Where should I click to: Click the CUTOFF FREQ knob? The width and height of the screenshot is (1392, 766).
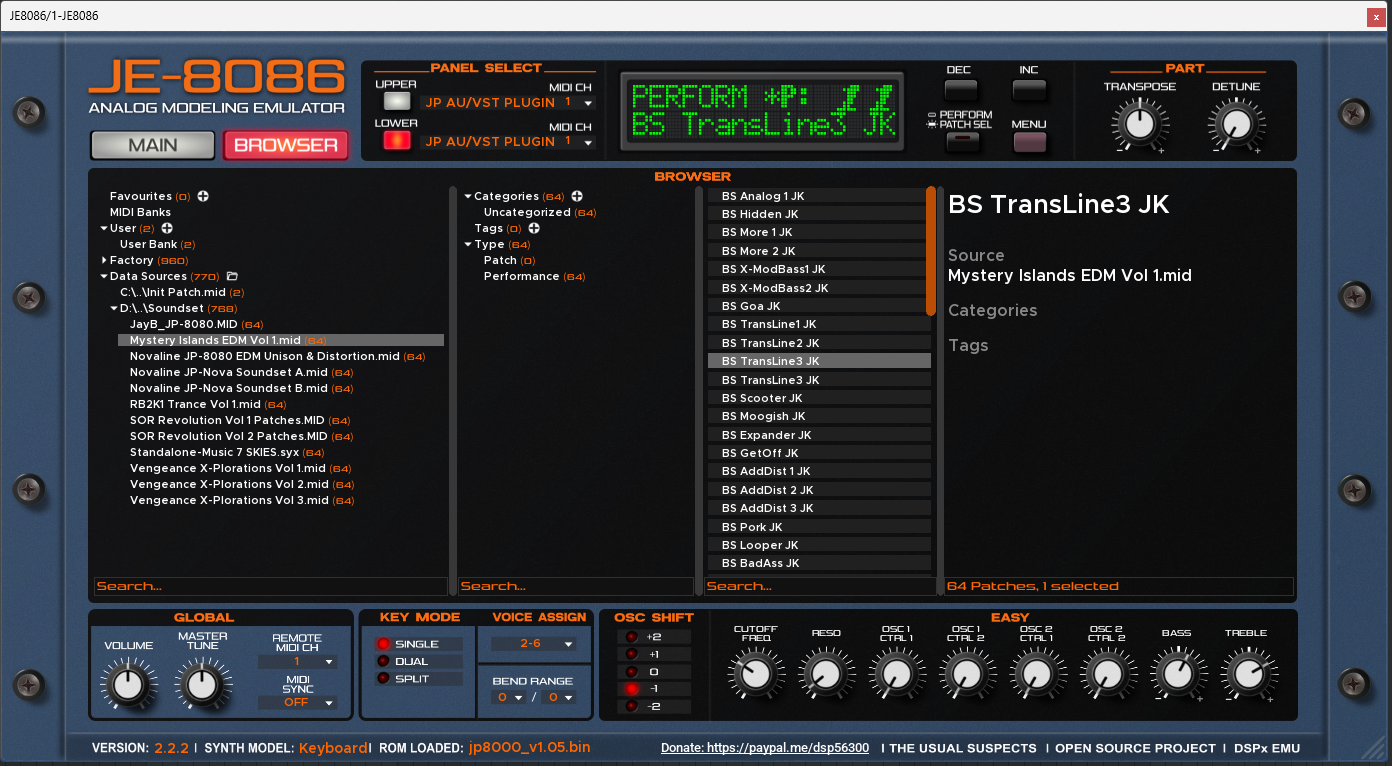pyautogui.click(x=755, y=674)
